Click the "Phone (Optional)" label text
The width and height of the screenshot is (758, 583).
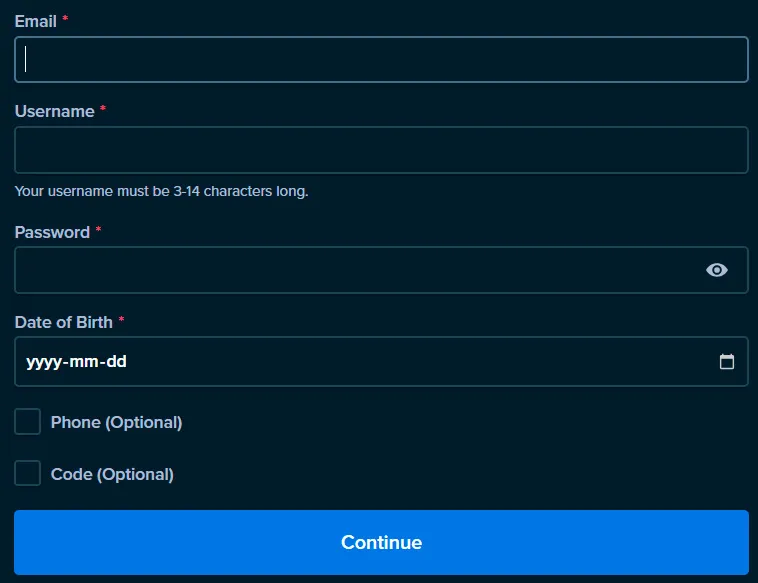[x=116, y=422]
